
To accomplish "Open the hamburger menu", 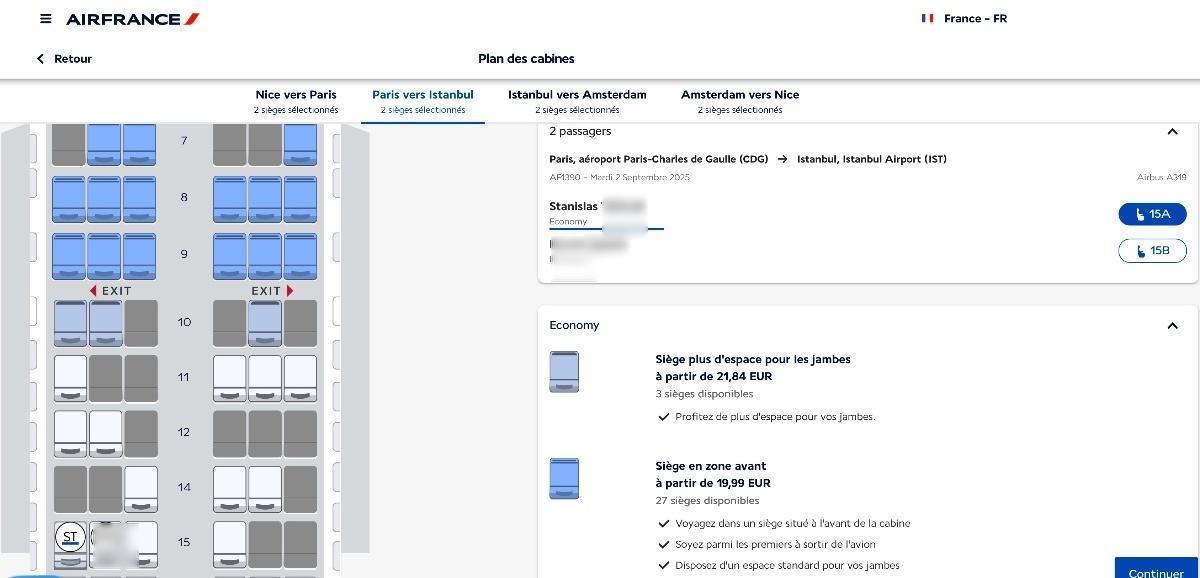I will (x=45, y=19).
